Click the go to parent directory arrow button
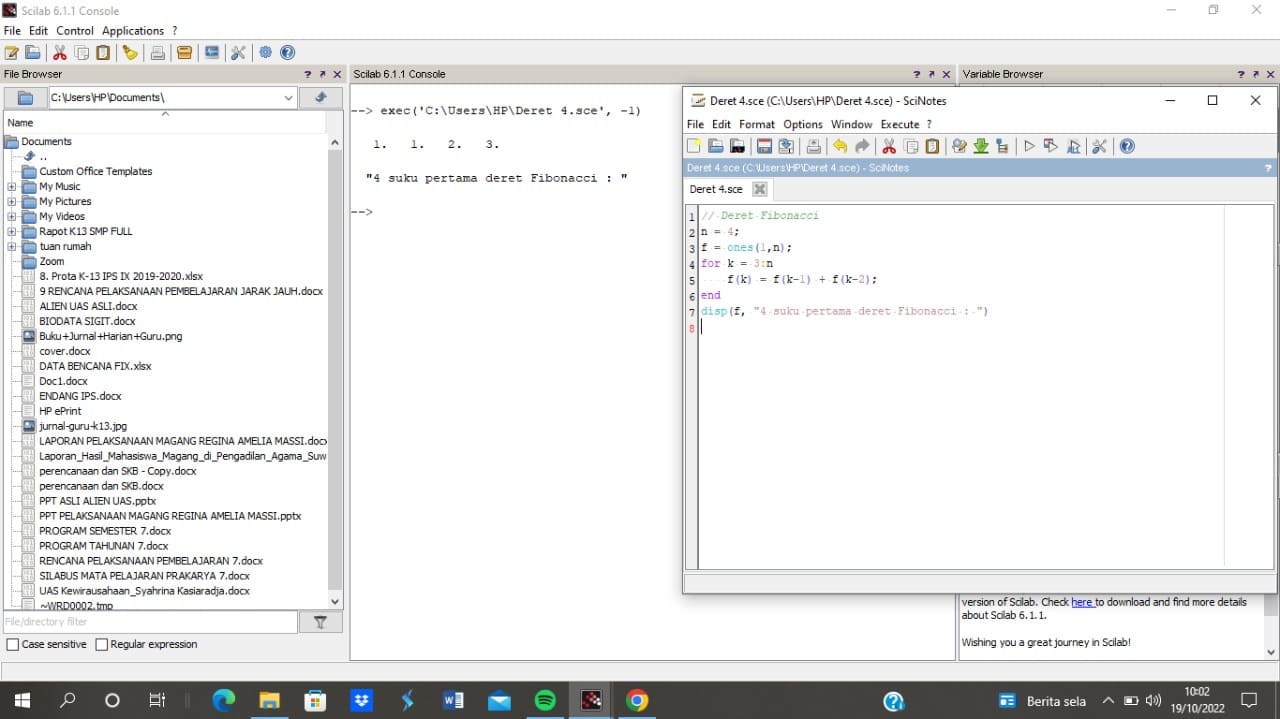The image size is (1280, 719). tap(321, 98)
